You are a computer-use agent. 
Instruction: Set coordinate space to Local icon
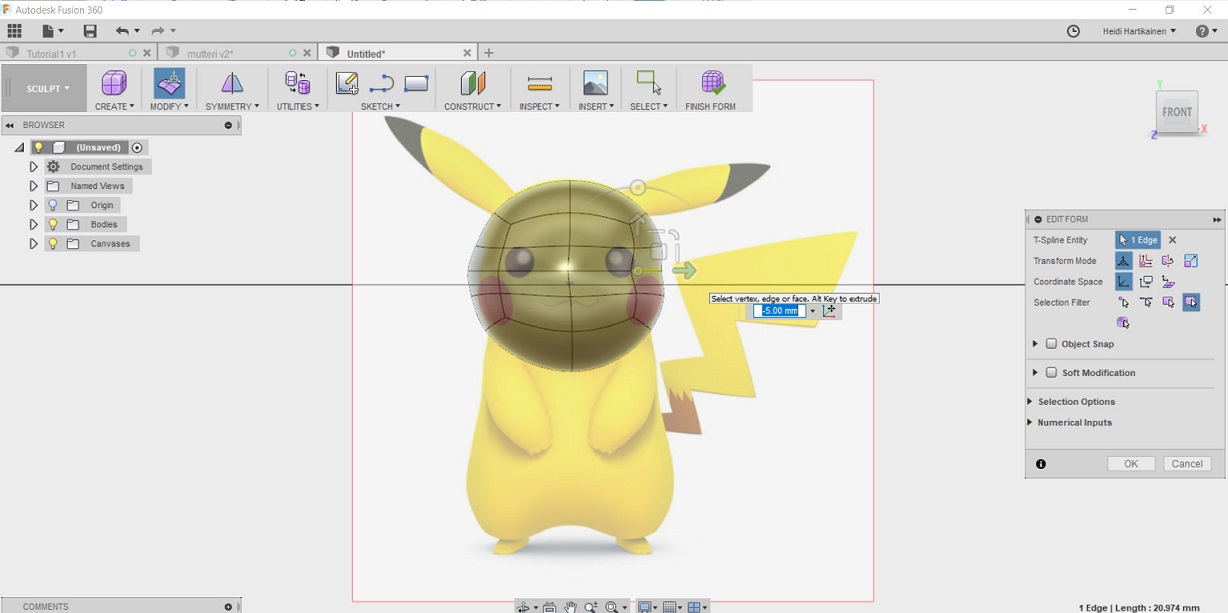coord(1168,282)
